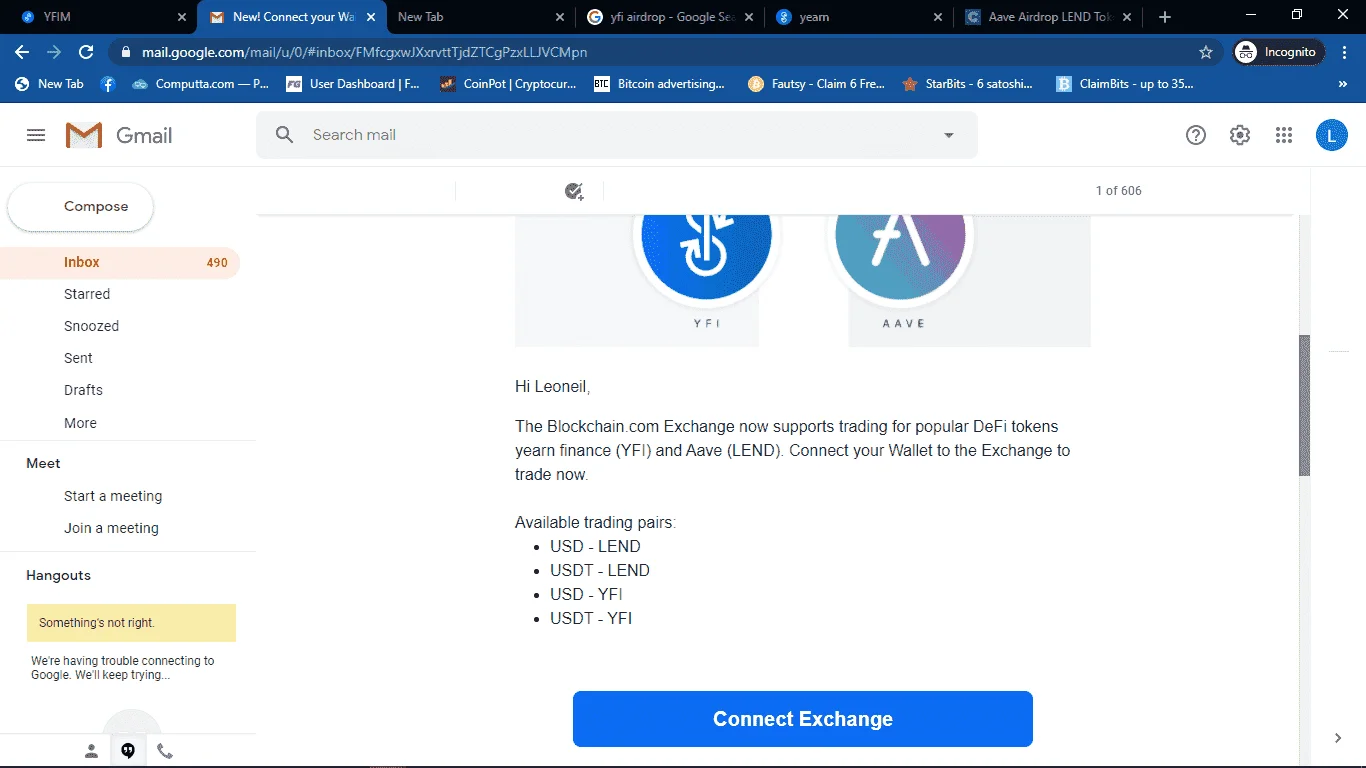Open Gmail settings gear
1366x768 pixels.
[1240, 135]
